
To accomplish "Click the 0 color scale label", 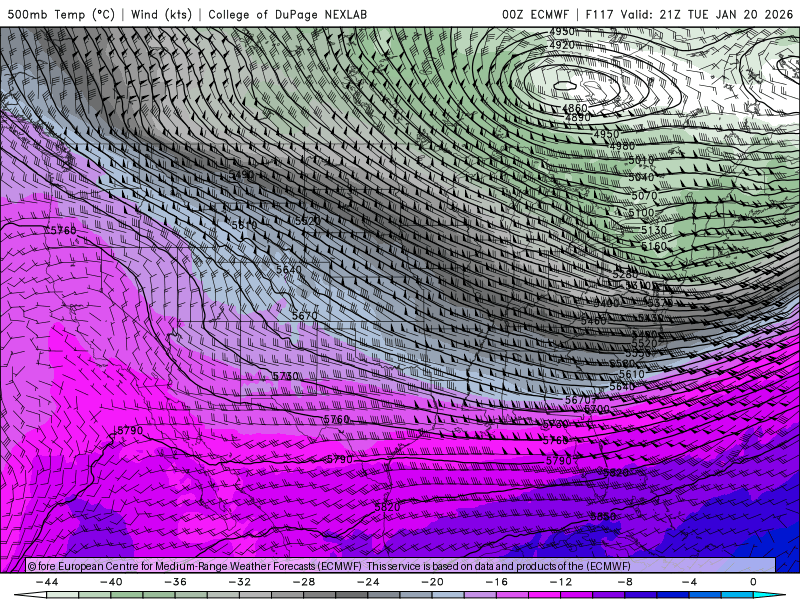I will coord(754,582).
